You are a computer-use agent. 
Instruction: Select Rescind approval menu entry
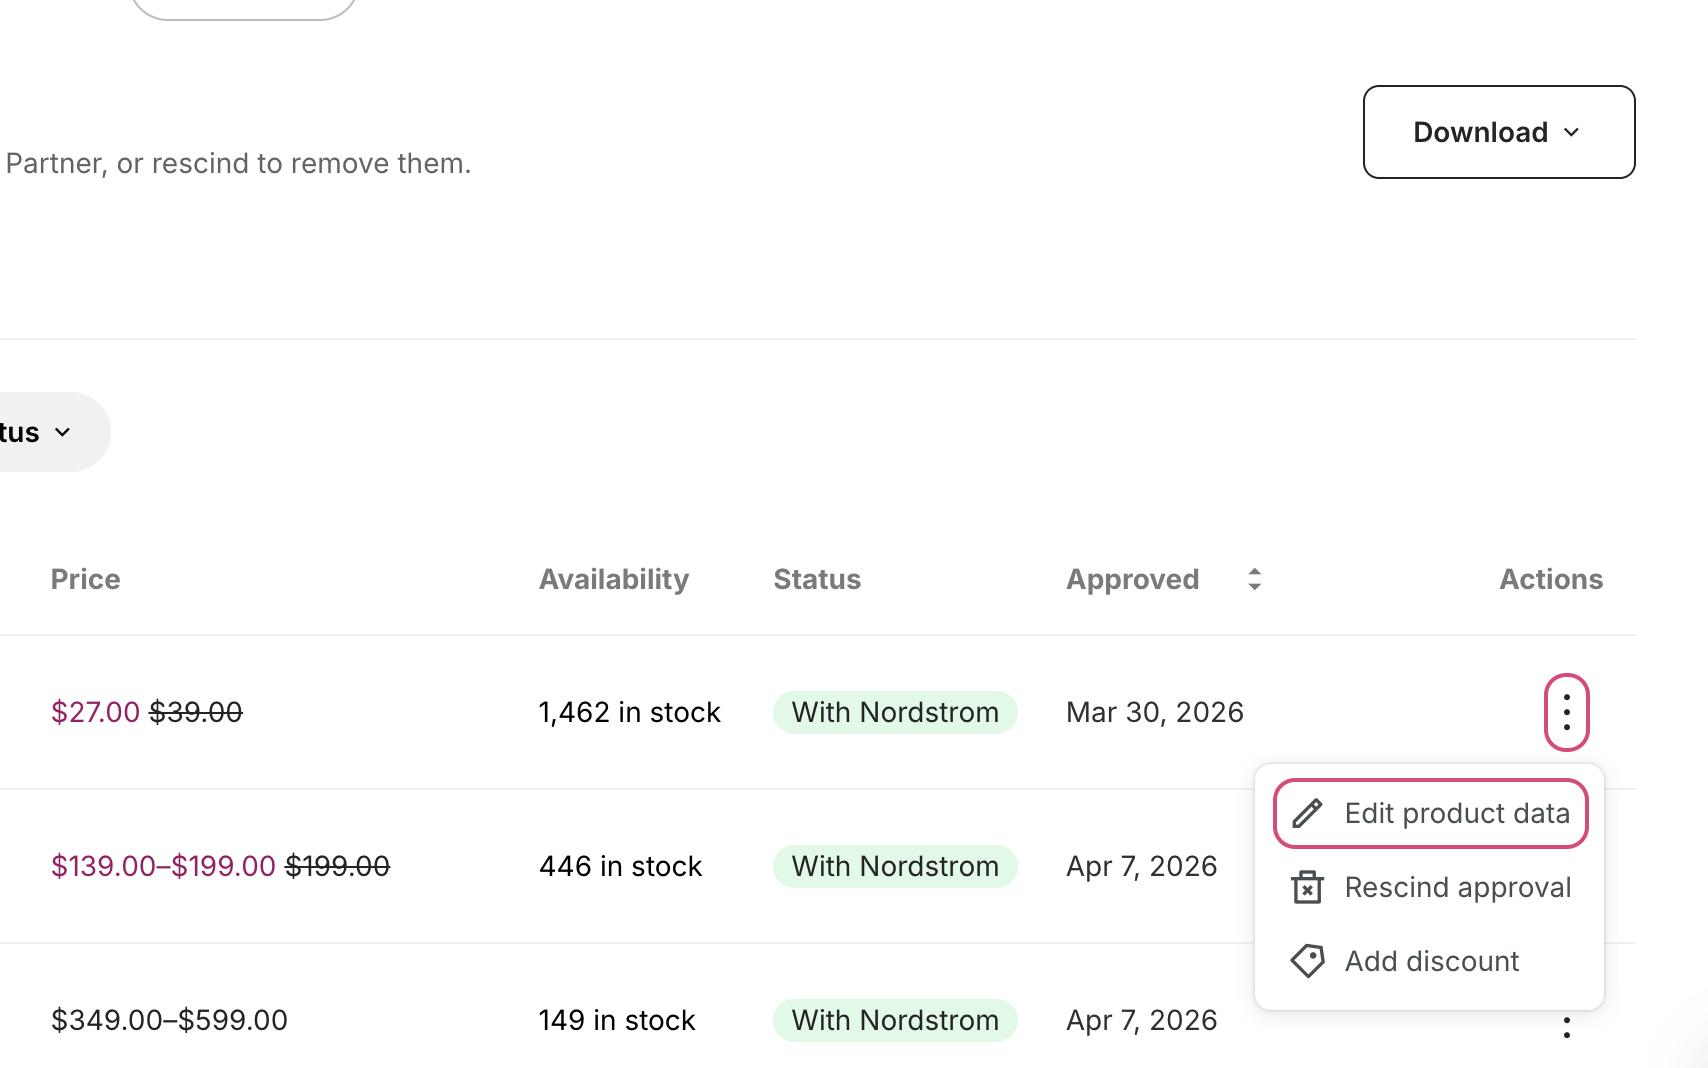pos(1430,887)
